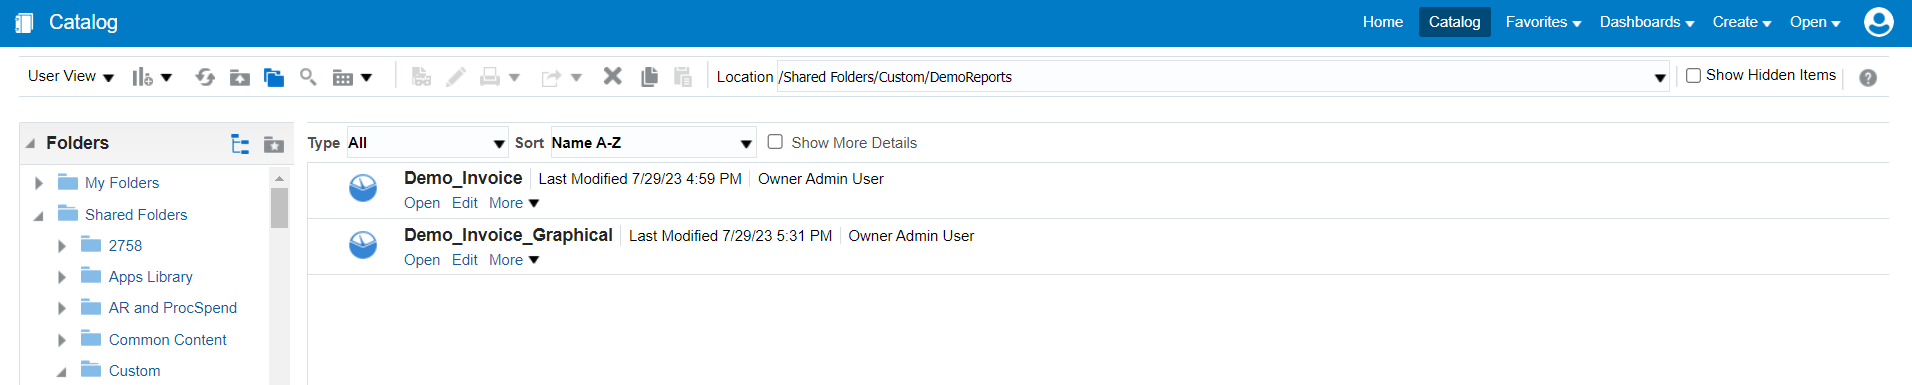The height and width of the screenshot is (385, 1912).
Task: Enable Show Hidden Items checkbox
Action: click(1693, 76)
